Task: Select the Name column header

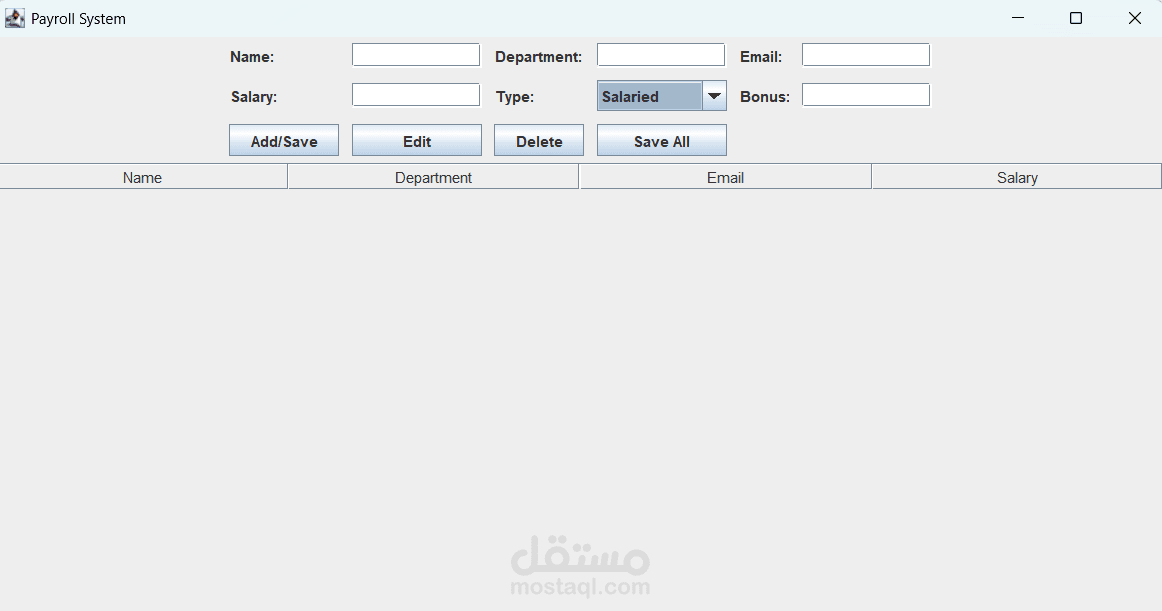Action: click(x=143, y=177)
